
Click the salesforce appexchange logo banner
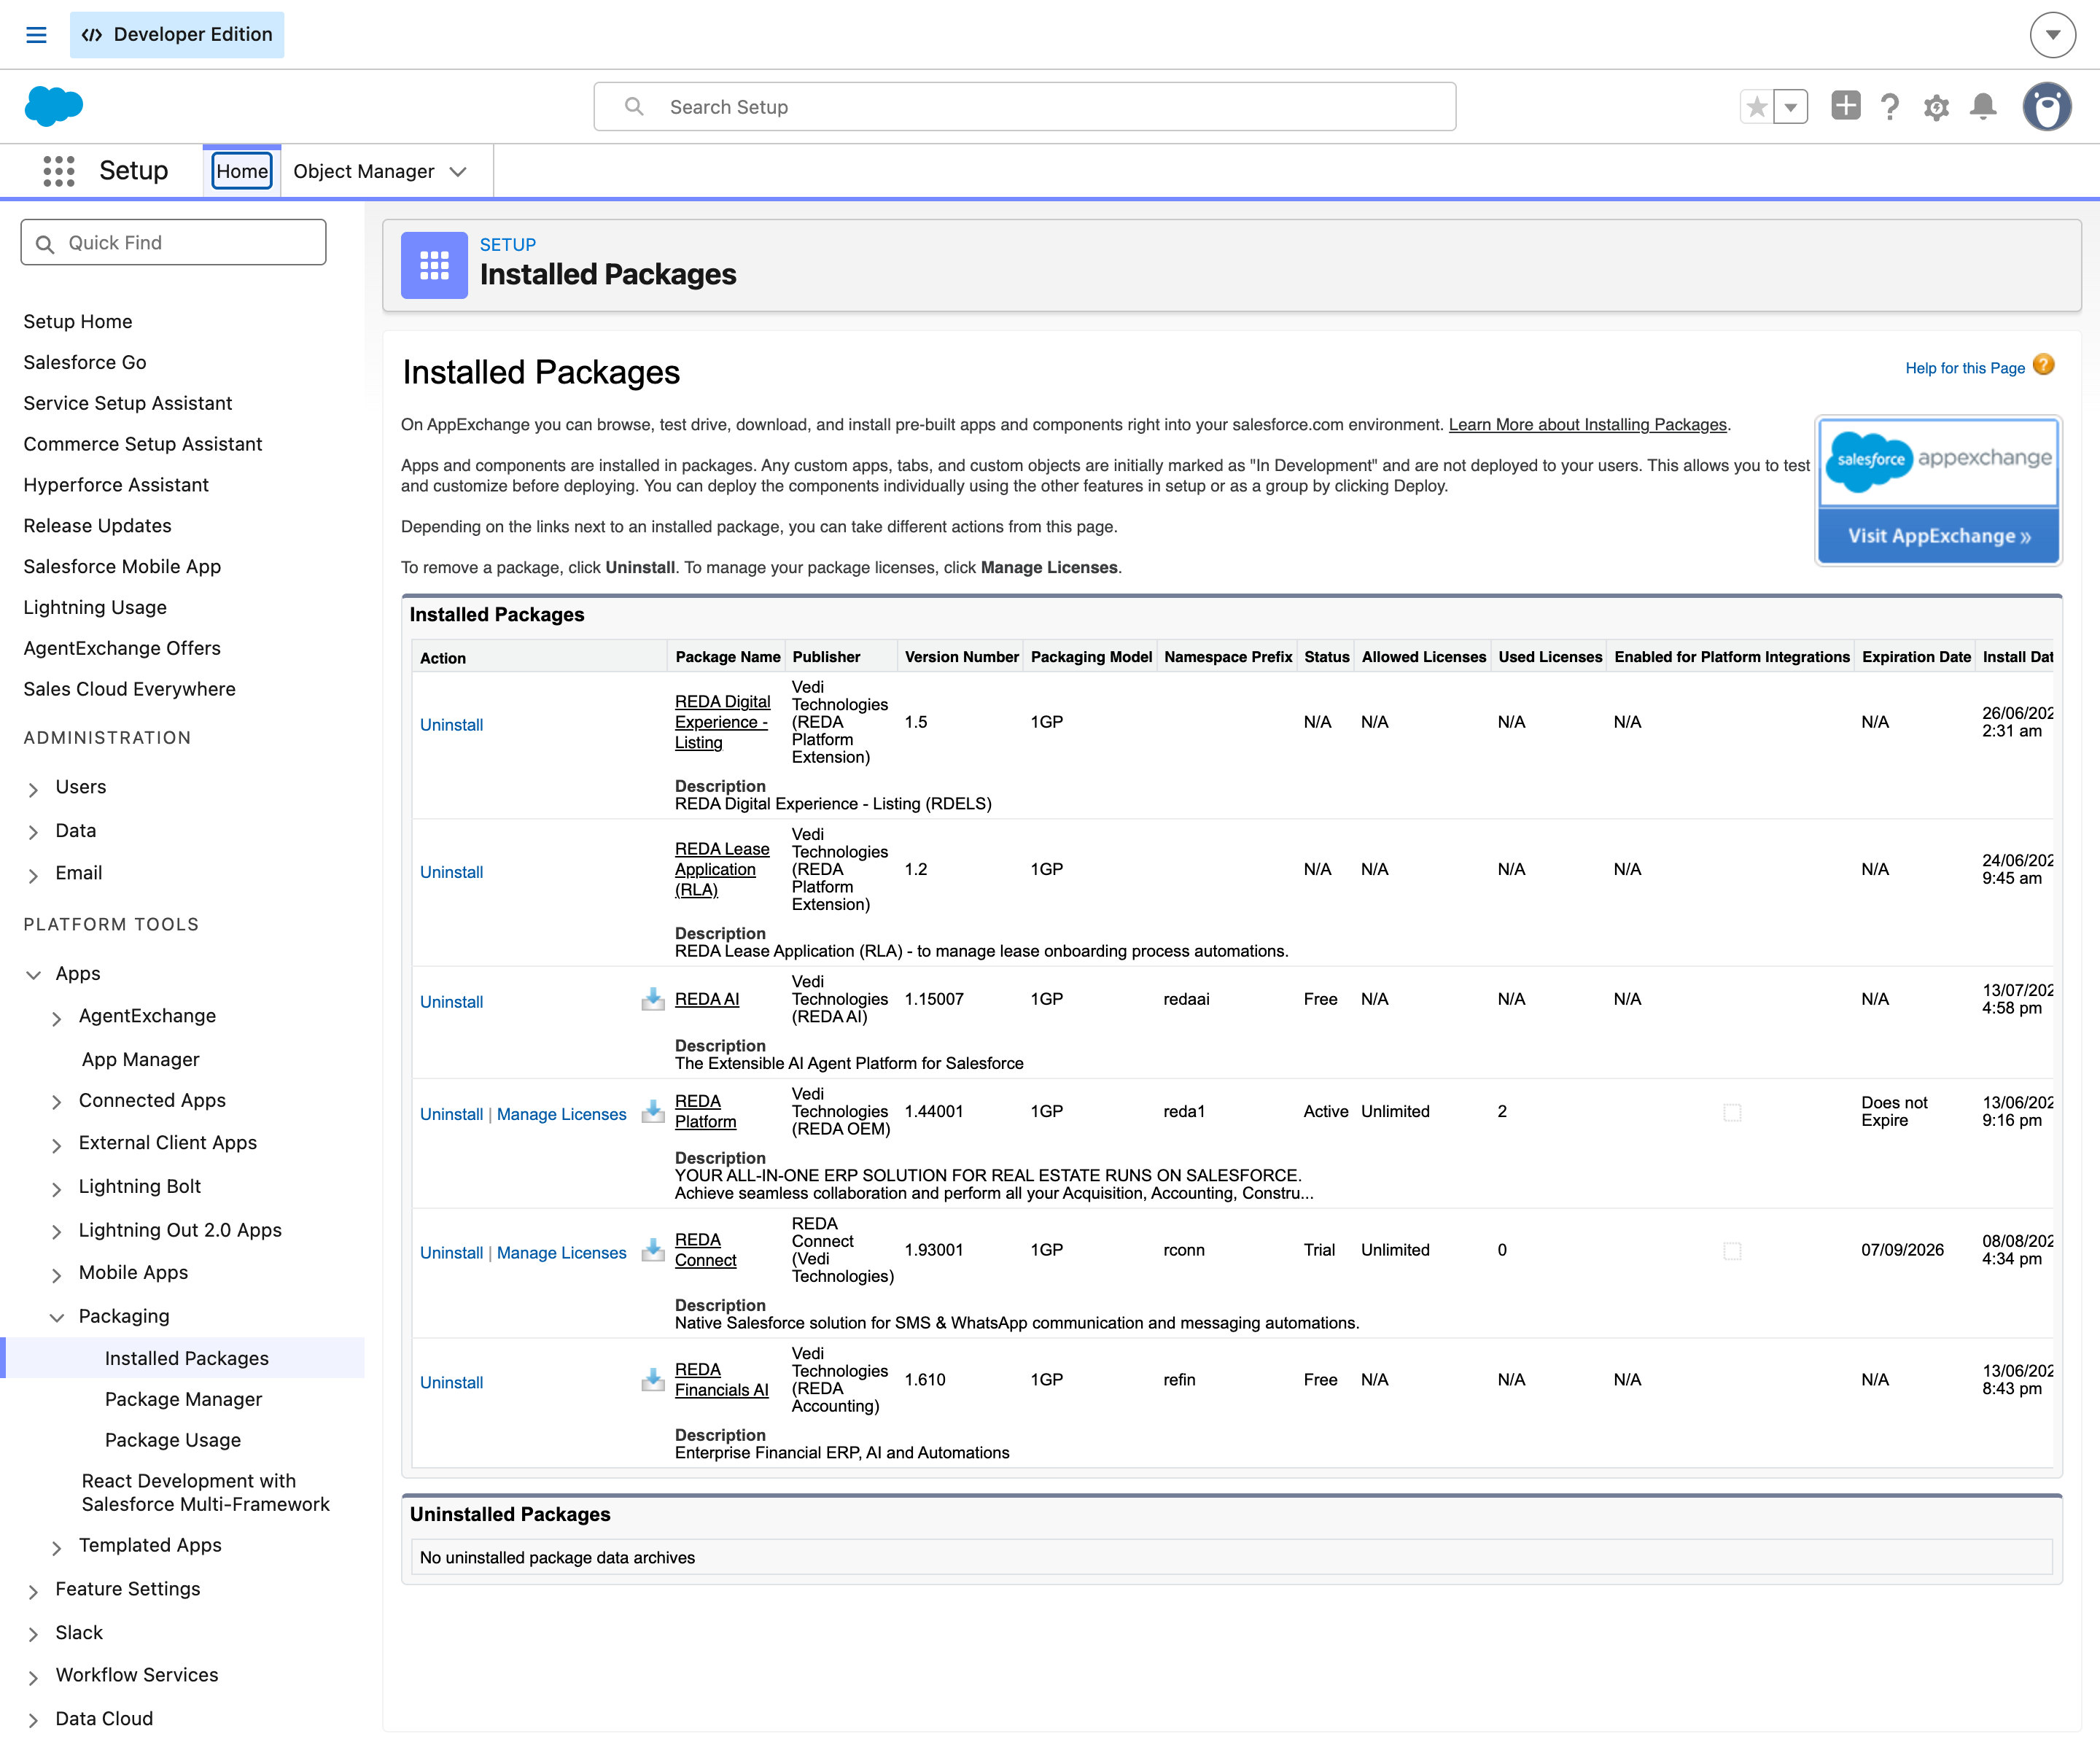tap(1938, 461)
